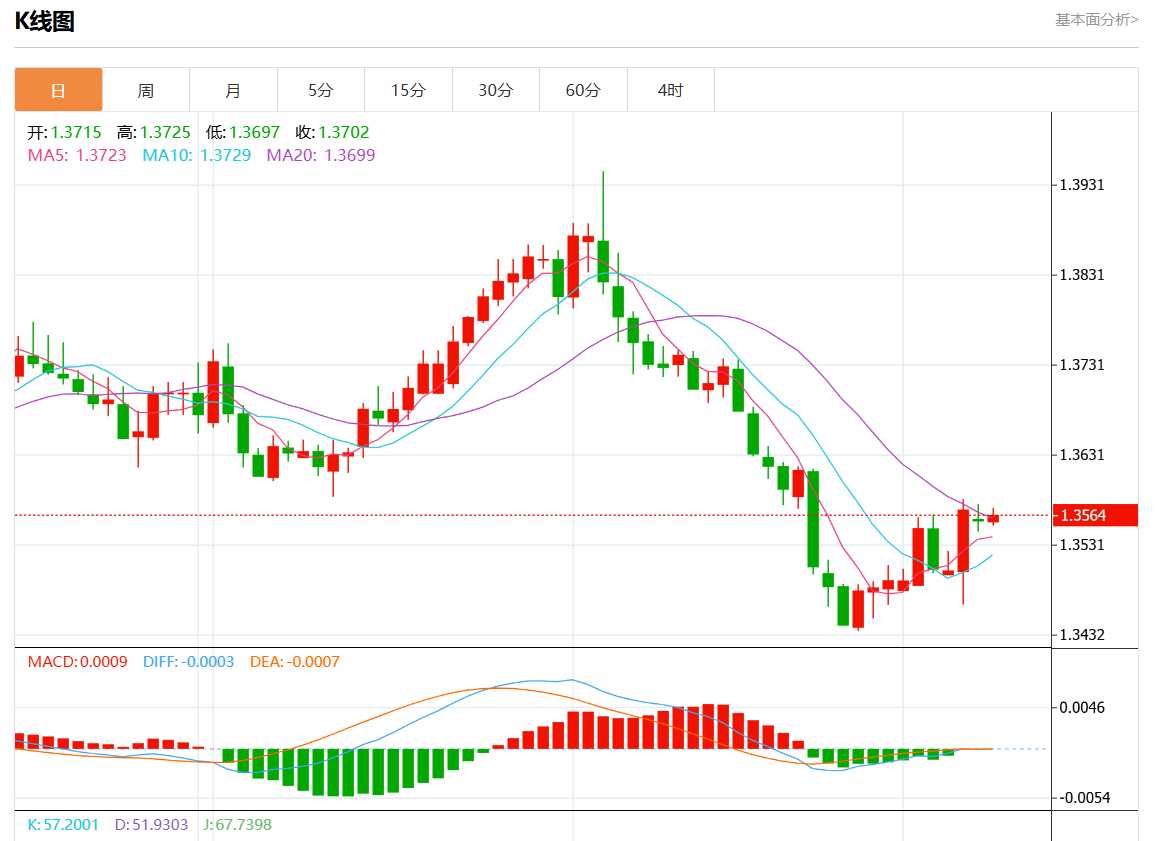1157x841 pixels.
Task: Click the 1.3731 price axis label
Action: (1082, 364)
